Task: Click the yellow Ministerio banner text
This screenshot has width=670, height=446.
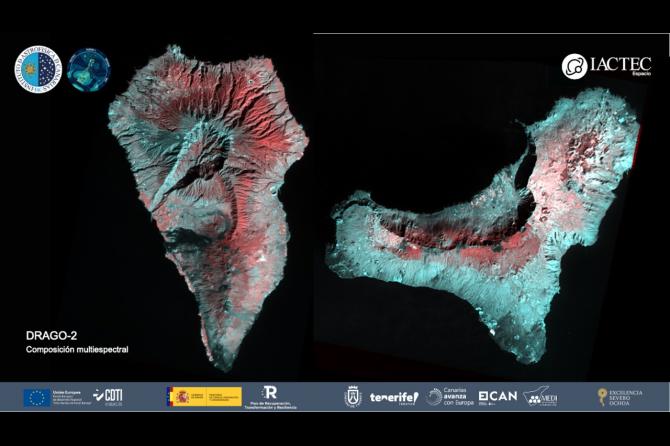Action: point(221,397)
